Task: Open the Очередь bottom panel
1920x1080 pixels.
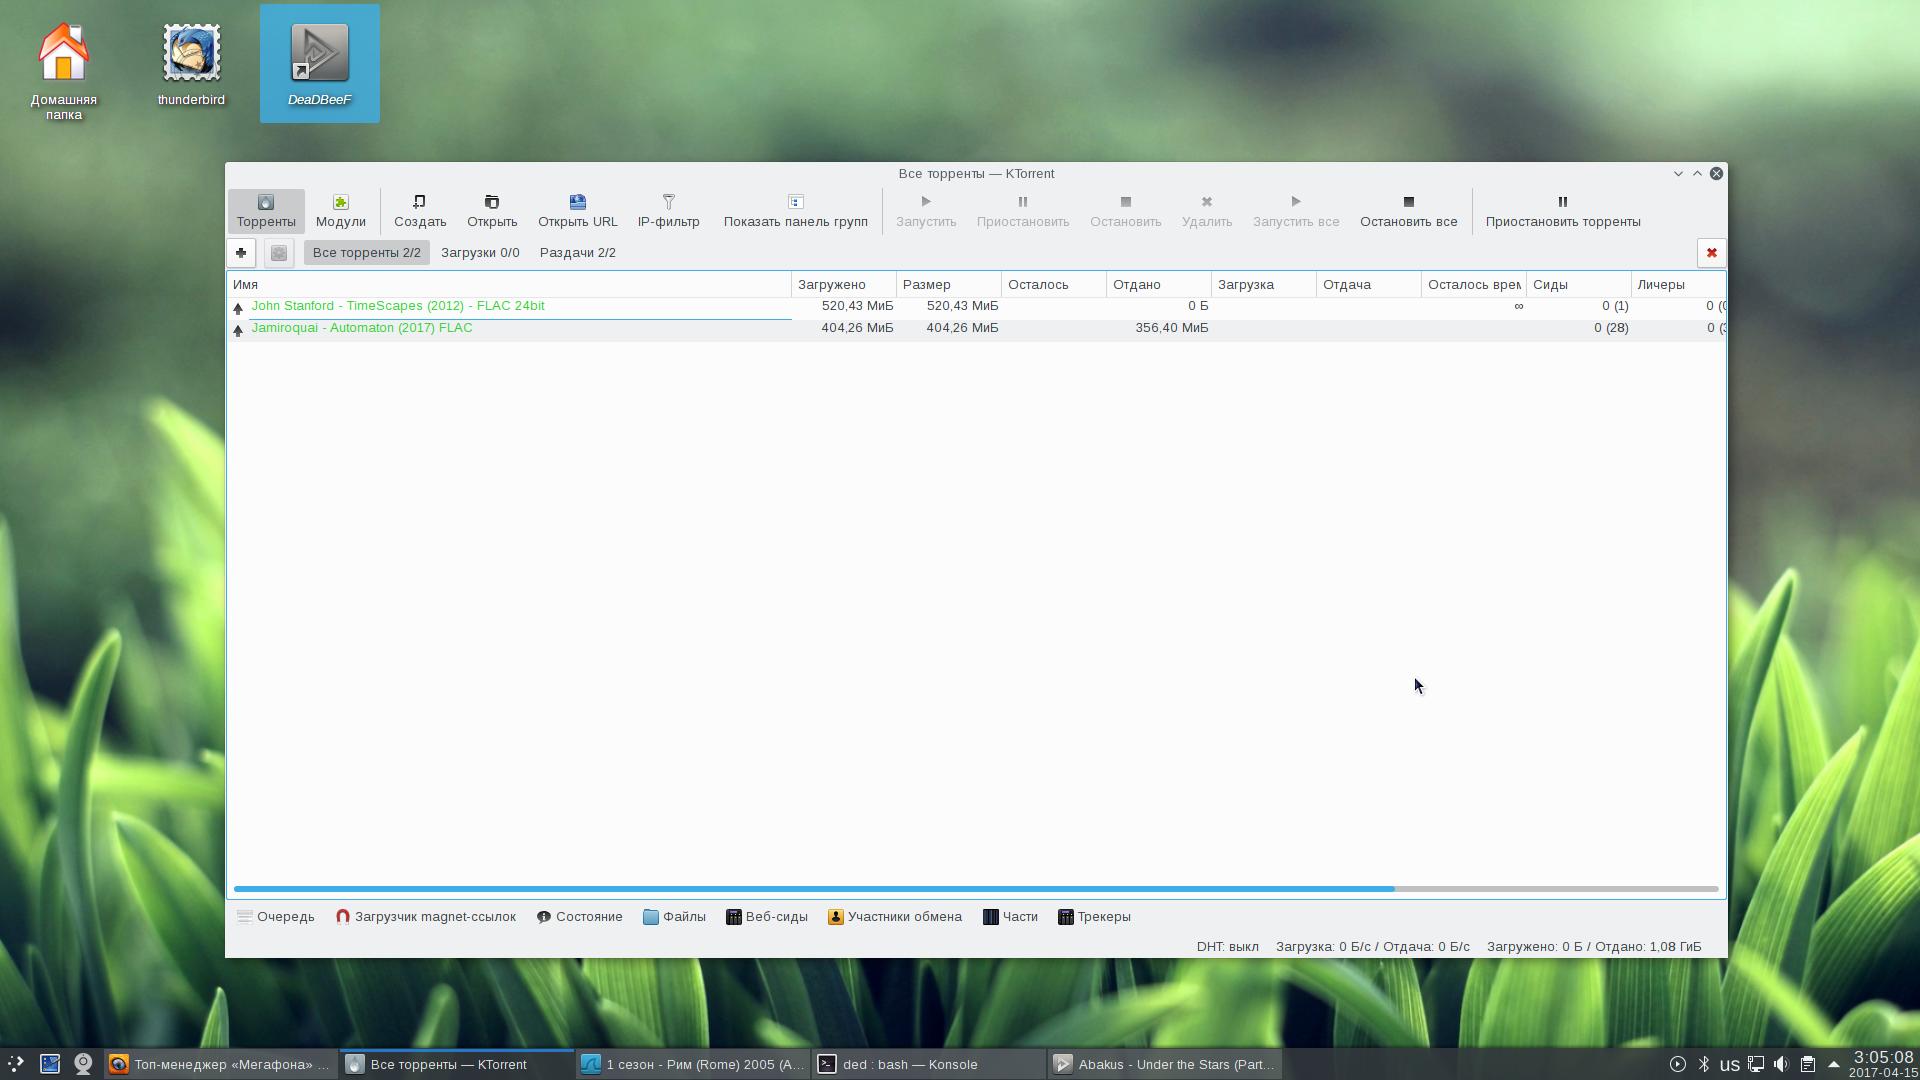Action: tap(276, 917)
